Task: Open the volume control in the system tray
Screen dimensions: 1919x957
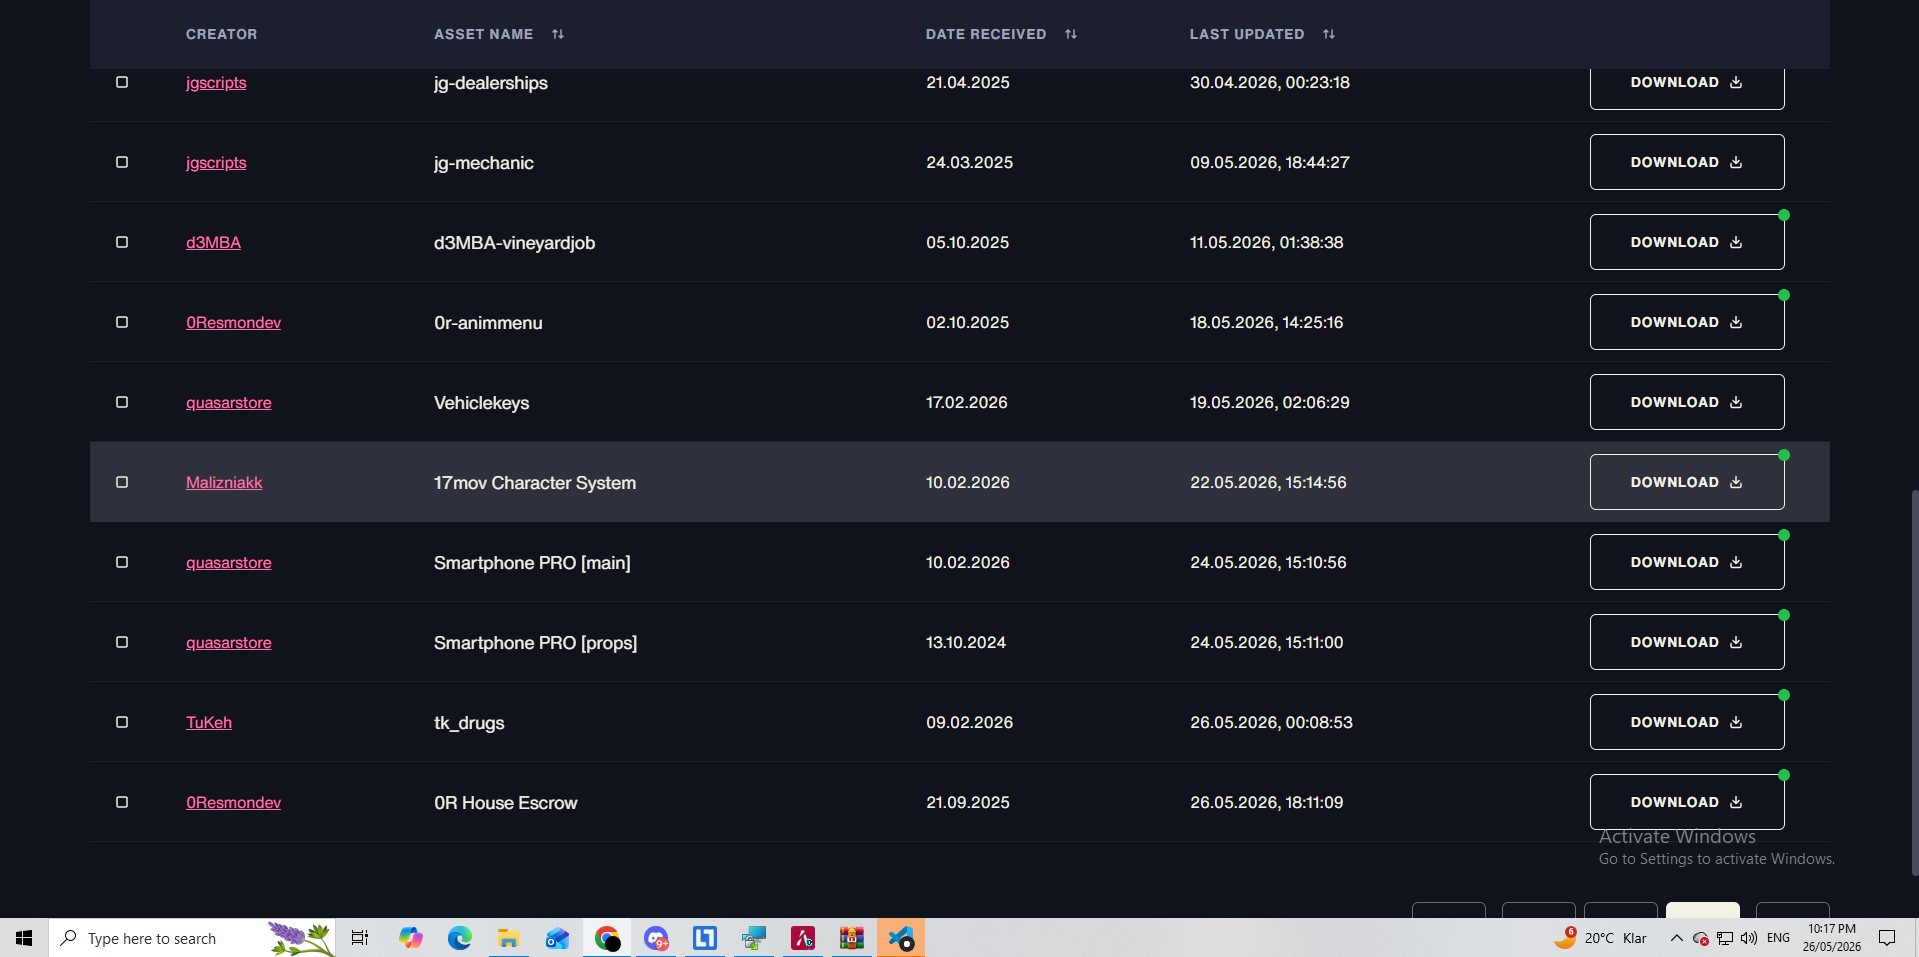Action: click(1748, 938)
